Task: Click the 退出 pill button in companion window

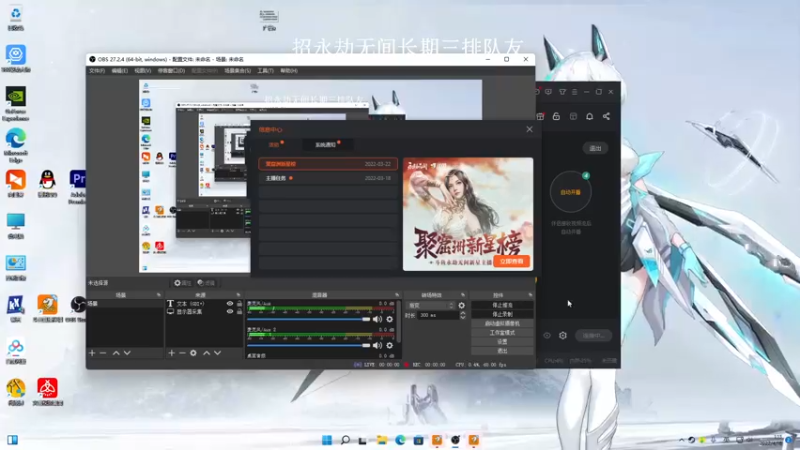Action: pos(595,148)
